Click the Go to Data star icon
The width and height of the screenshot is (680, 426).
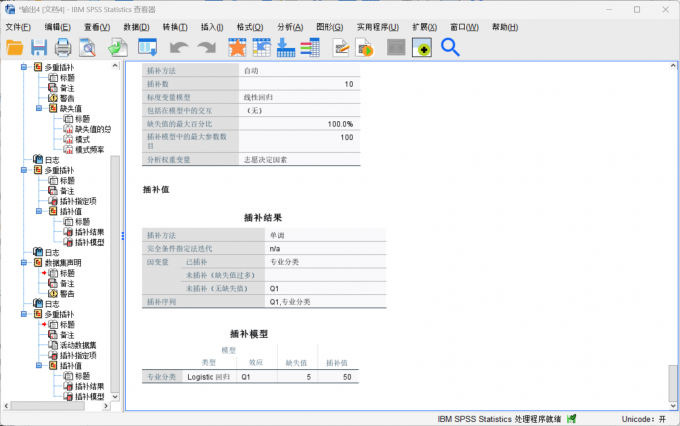237,47
